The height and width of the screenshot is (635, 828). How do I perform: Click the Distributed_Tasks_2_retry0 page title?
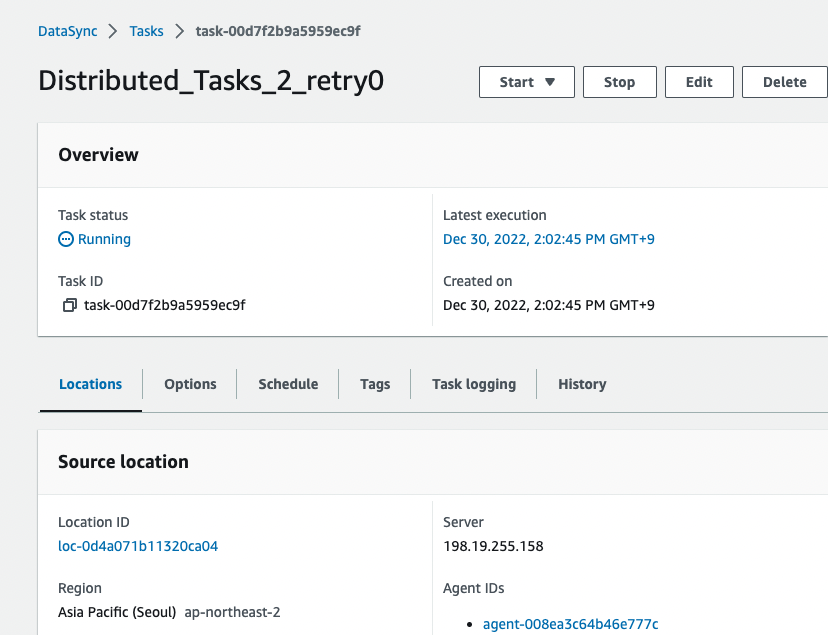coord(211,81)
